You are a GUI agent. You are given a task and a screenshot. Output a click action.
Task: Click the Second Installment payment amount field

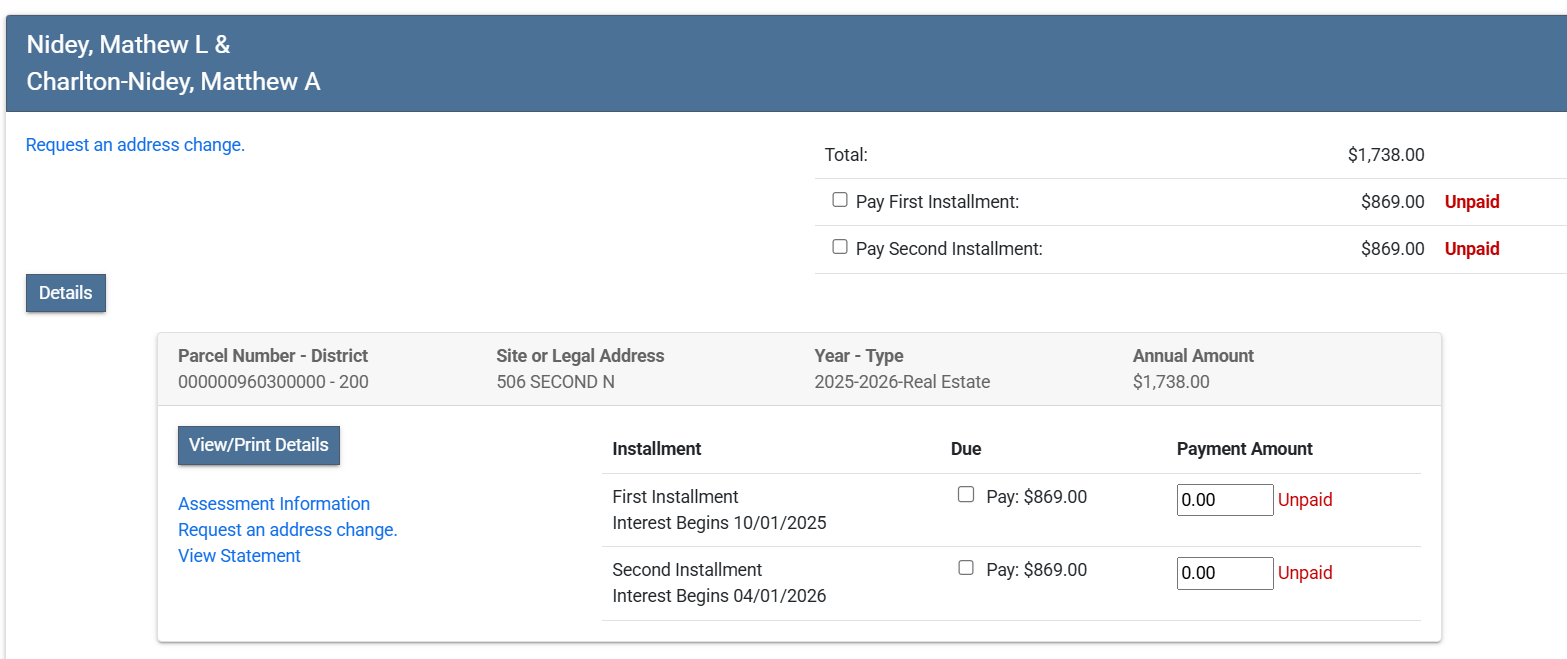[x=1224, y=573]
